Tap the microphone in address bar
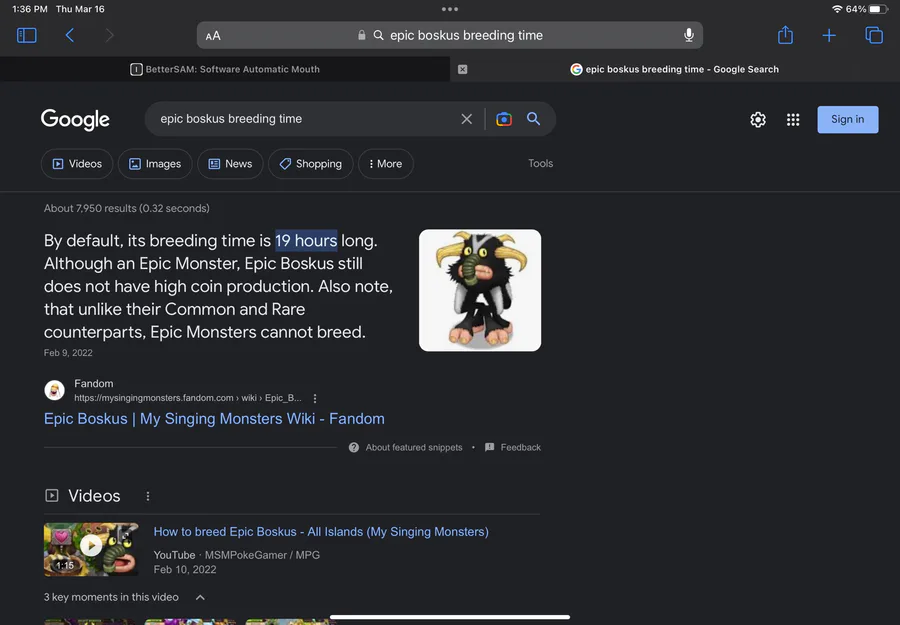 (689, 36)
